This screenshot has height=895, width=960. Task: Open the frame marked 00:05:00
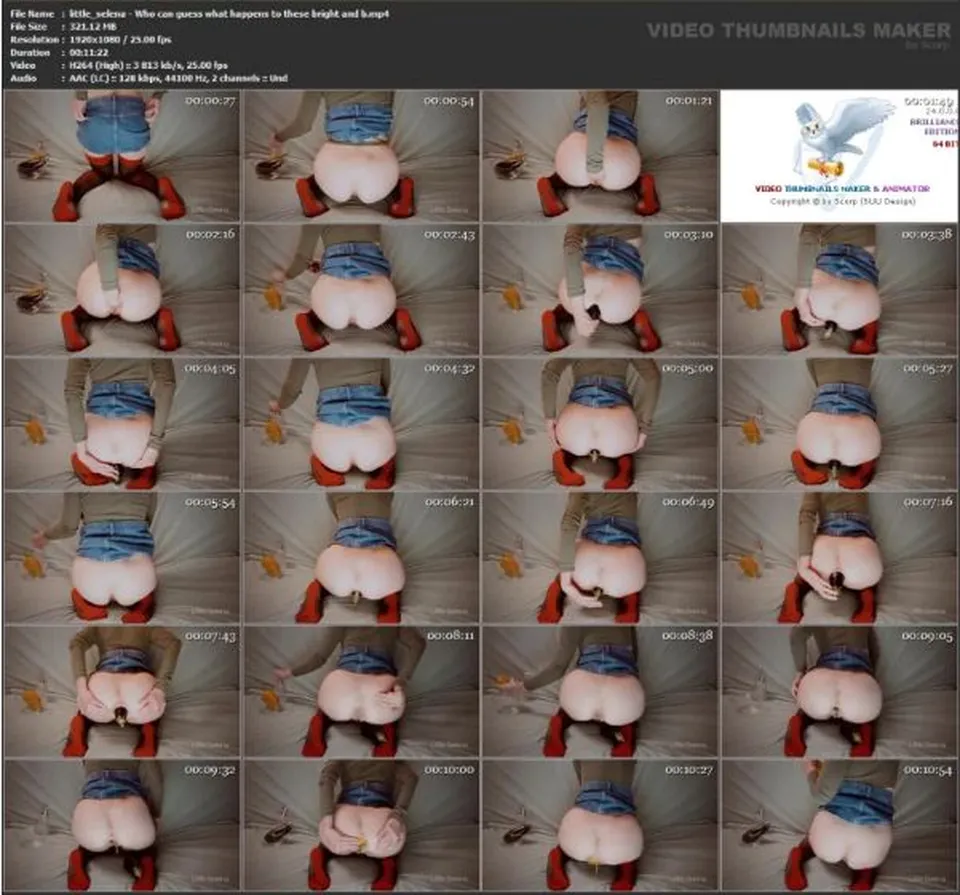pyautogui.click(x=600, y=424)
